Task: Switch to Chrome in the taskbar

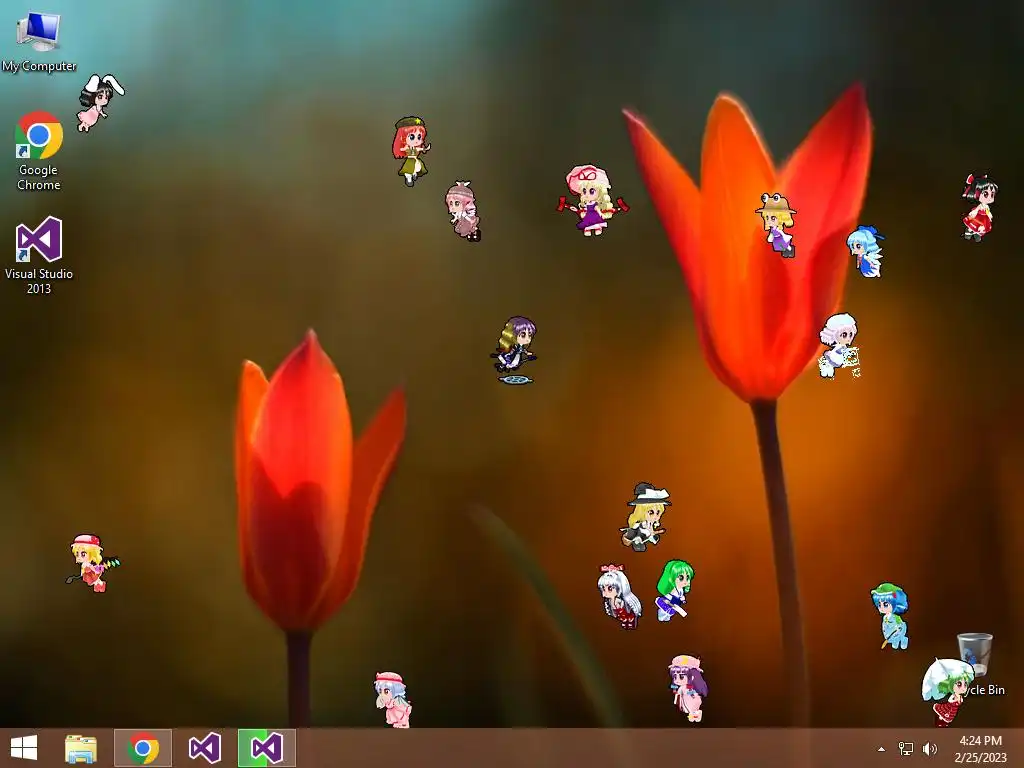Action: [x=143, y=748]
